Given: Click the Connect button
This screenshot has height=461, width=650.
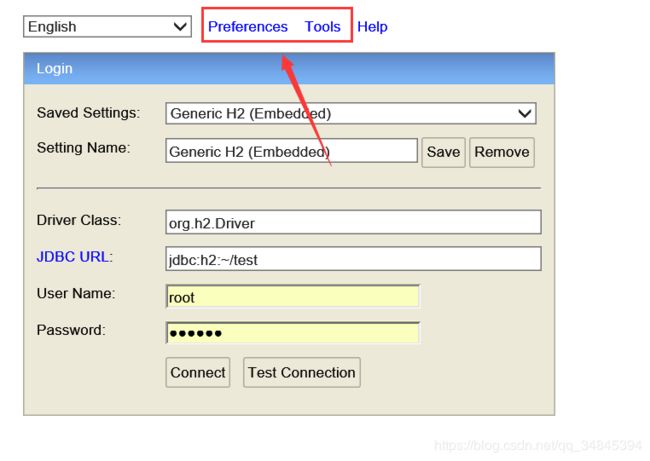Looking at the screenshot, I should tap(198, 372).
